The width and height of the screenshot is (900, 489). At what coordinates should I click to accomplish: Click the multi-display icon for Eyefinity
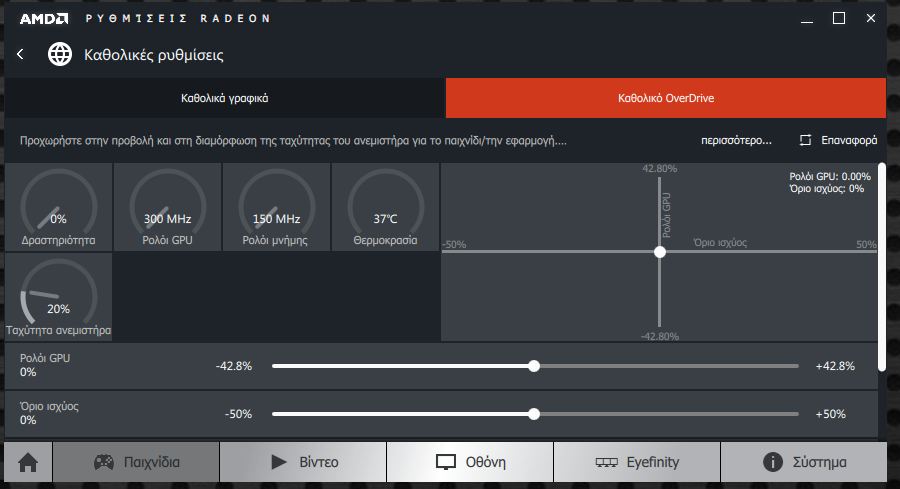[607, 462]
